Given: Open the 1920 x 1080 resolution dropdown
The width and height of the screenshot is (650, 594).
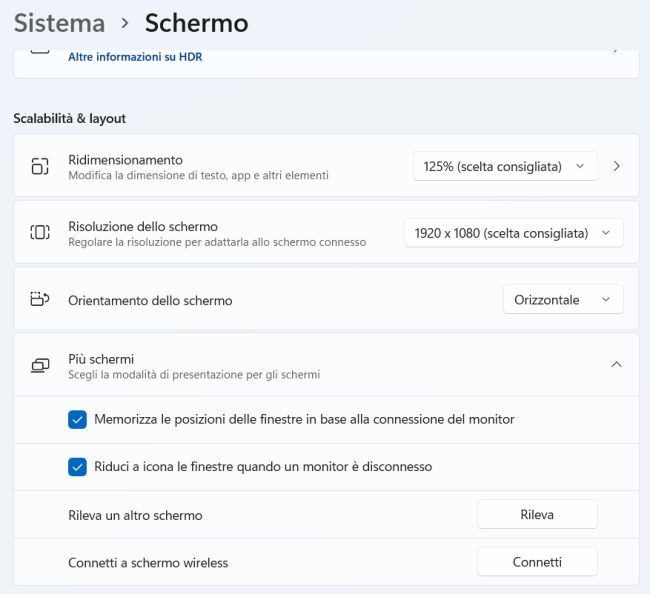Looking at the screenshot, I should pyautogui.click(x=512, y=233).
